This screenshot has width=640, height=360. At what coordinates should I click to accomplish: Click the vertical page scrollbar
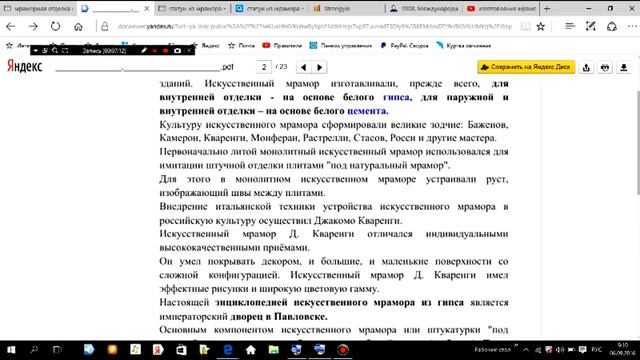pos(637,143)
